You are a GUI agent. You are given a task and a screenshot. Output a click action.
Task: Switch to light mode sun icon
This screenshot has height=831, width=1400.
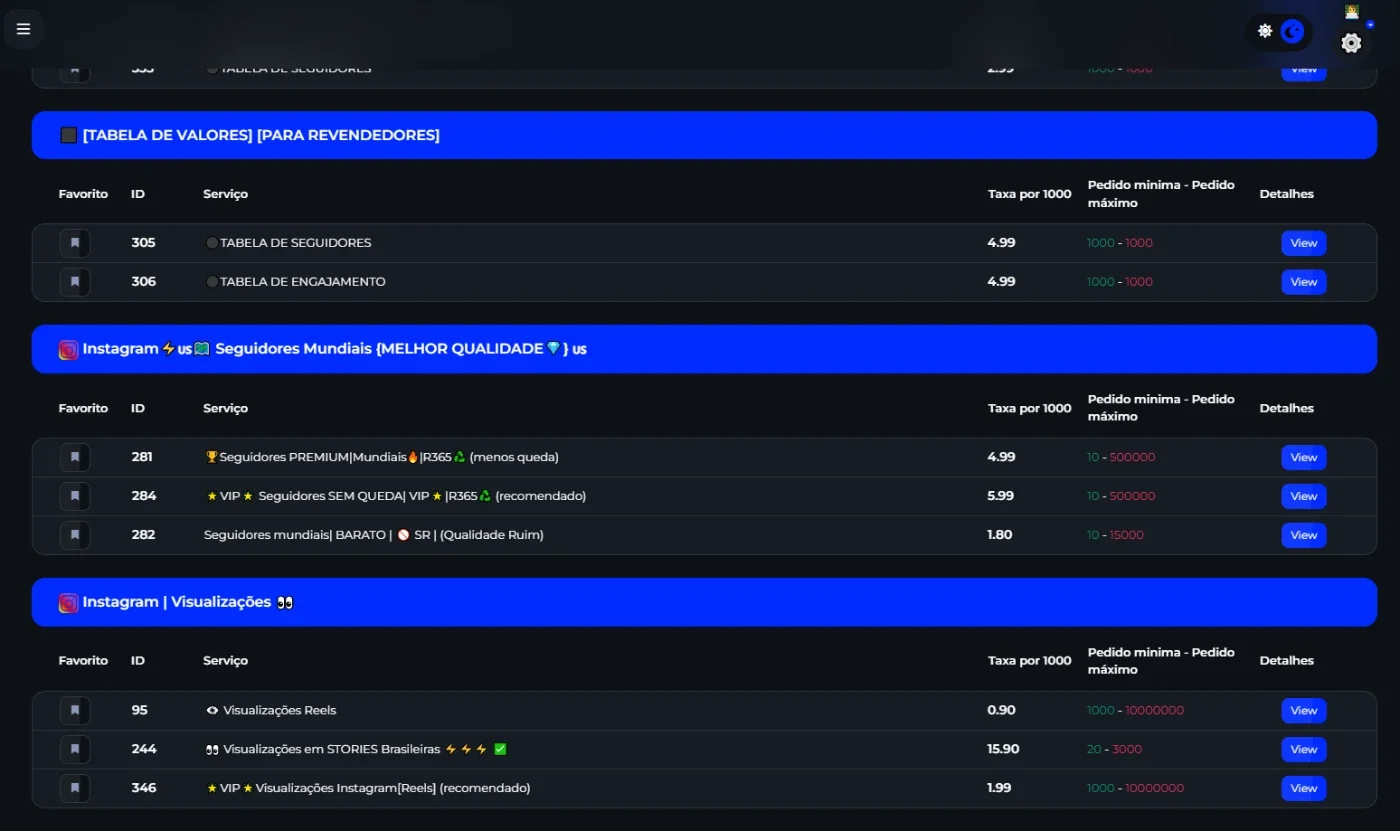pyautogui.click(x=1265, y=31)
